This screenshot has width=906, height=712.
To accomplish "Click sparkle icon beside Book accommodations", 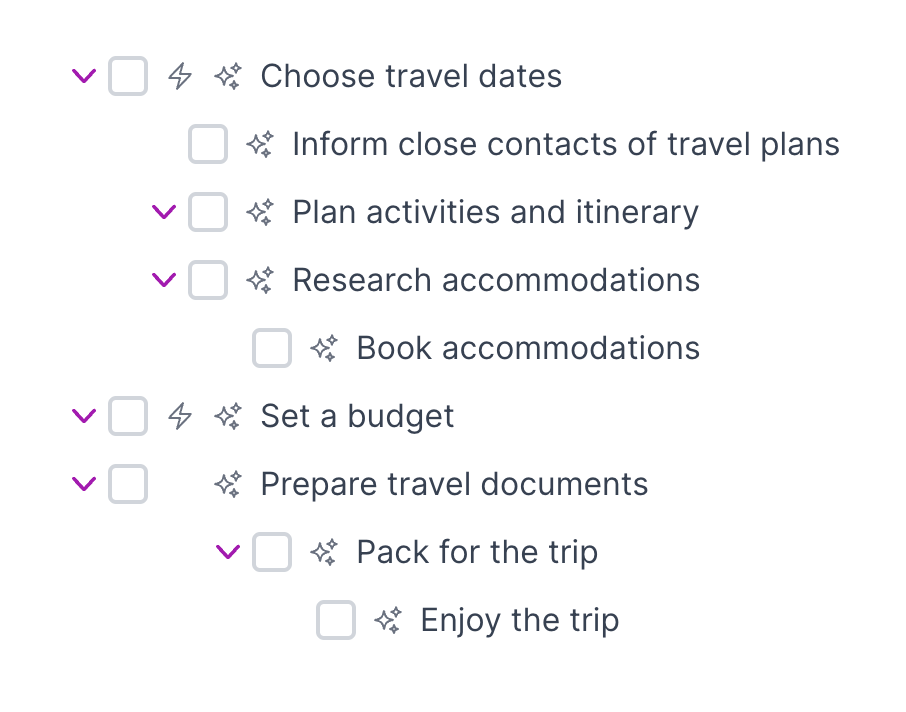I will click(x=324, y=348).
